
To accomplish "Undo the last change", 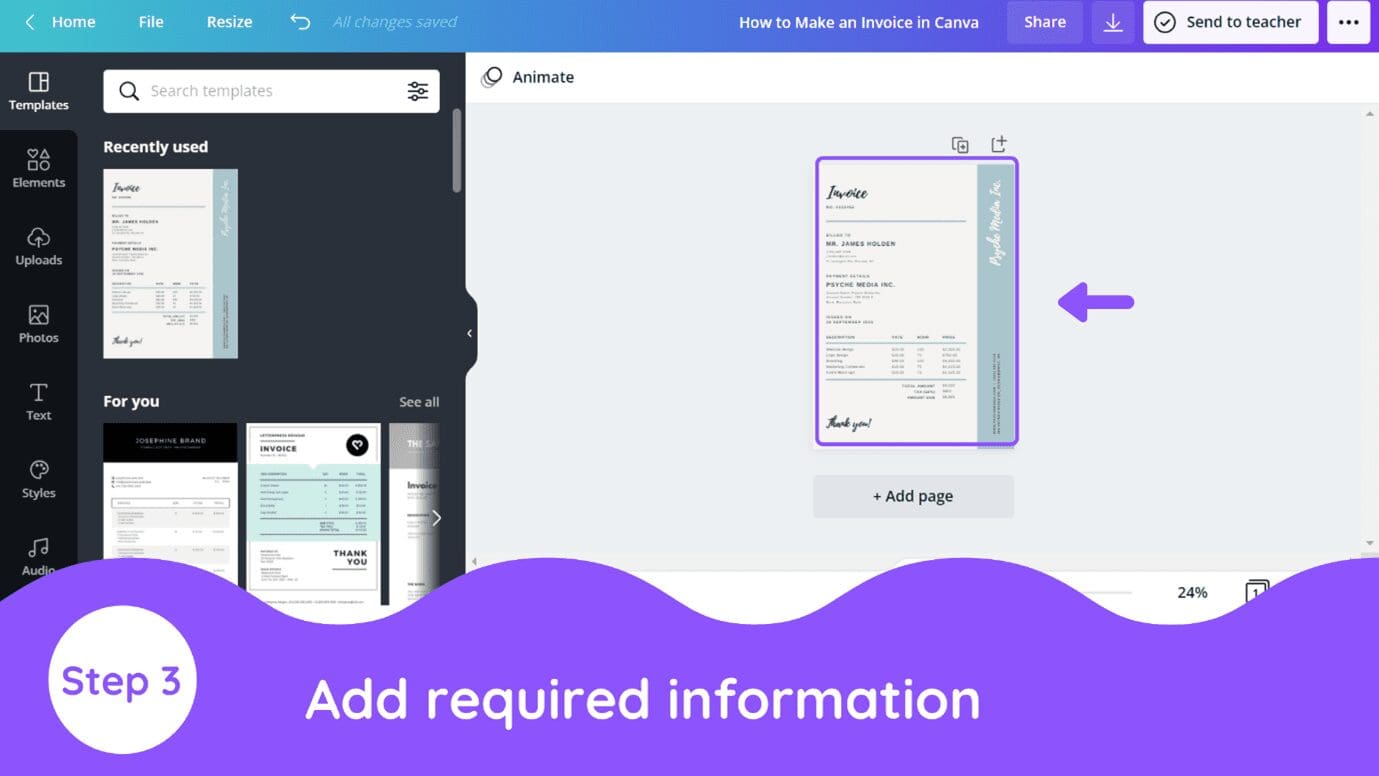I will tap(300, 22).
